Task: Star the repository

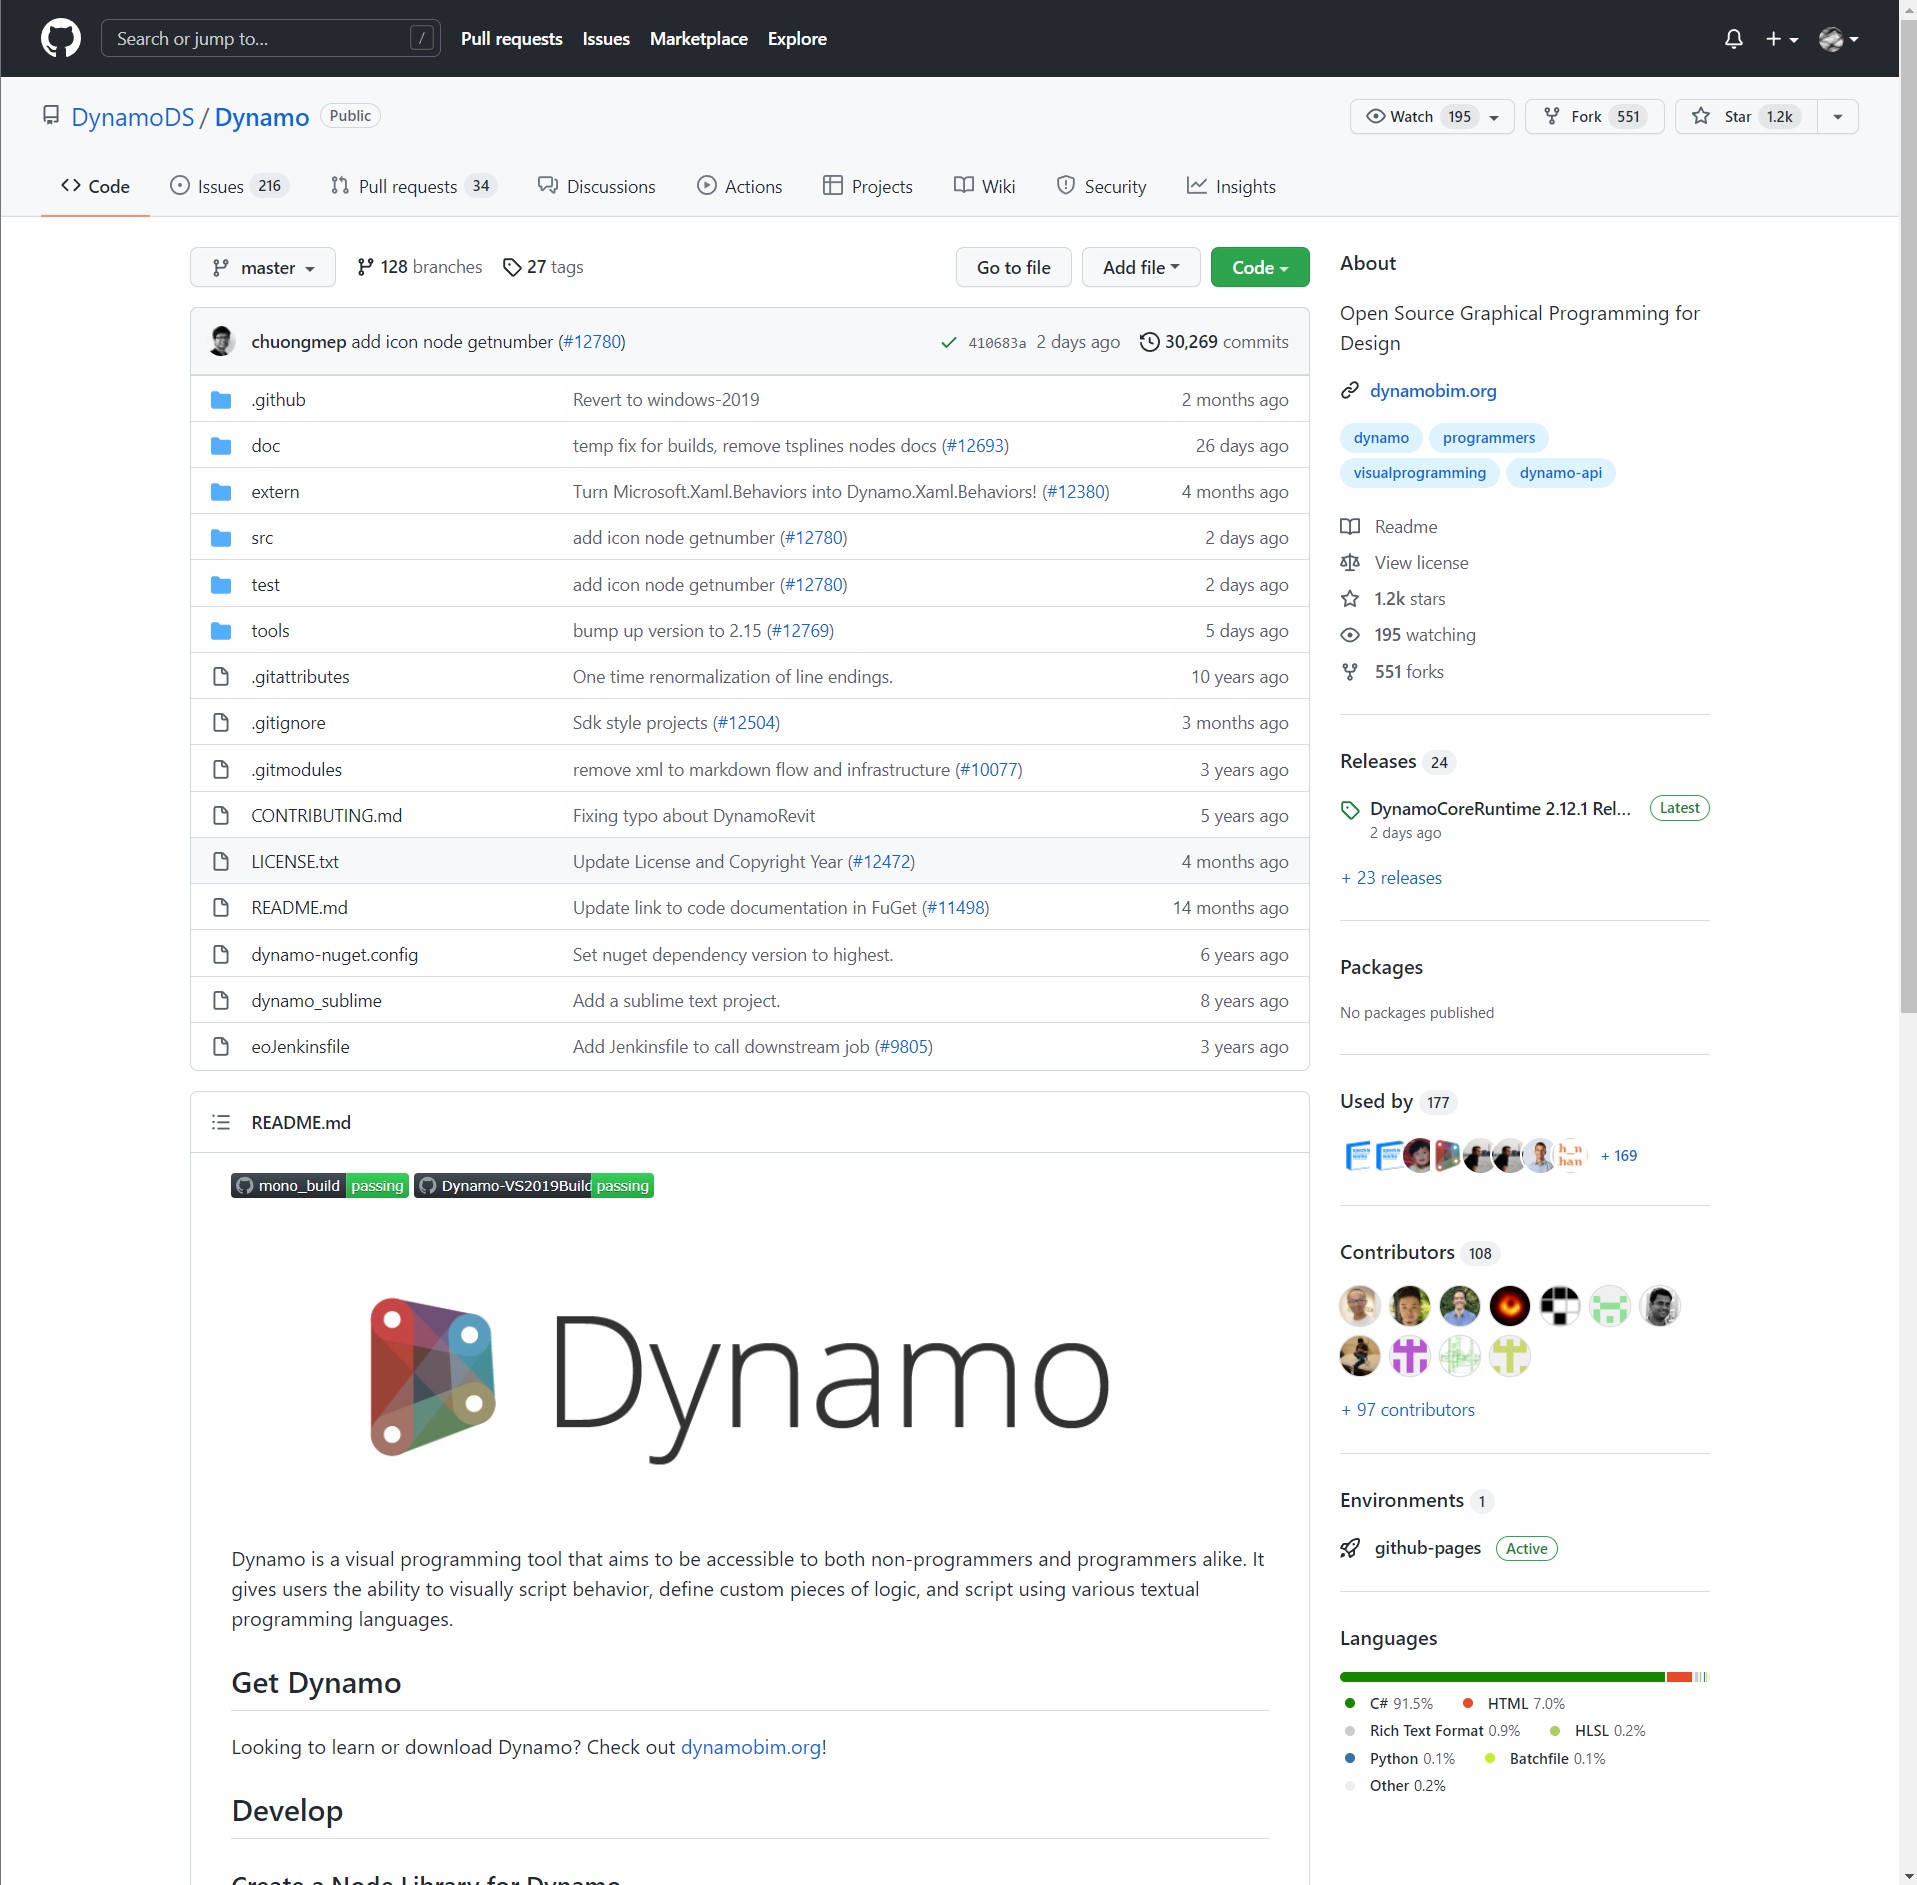Action: 1746,116
